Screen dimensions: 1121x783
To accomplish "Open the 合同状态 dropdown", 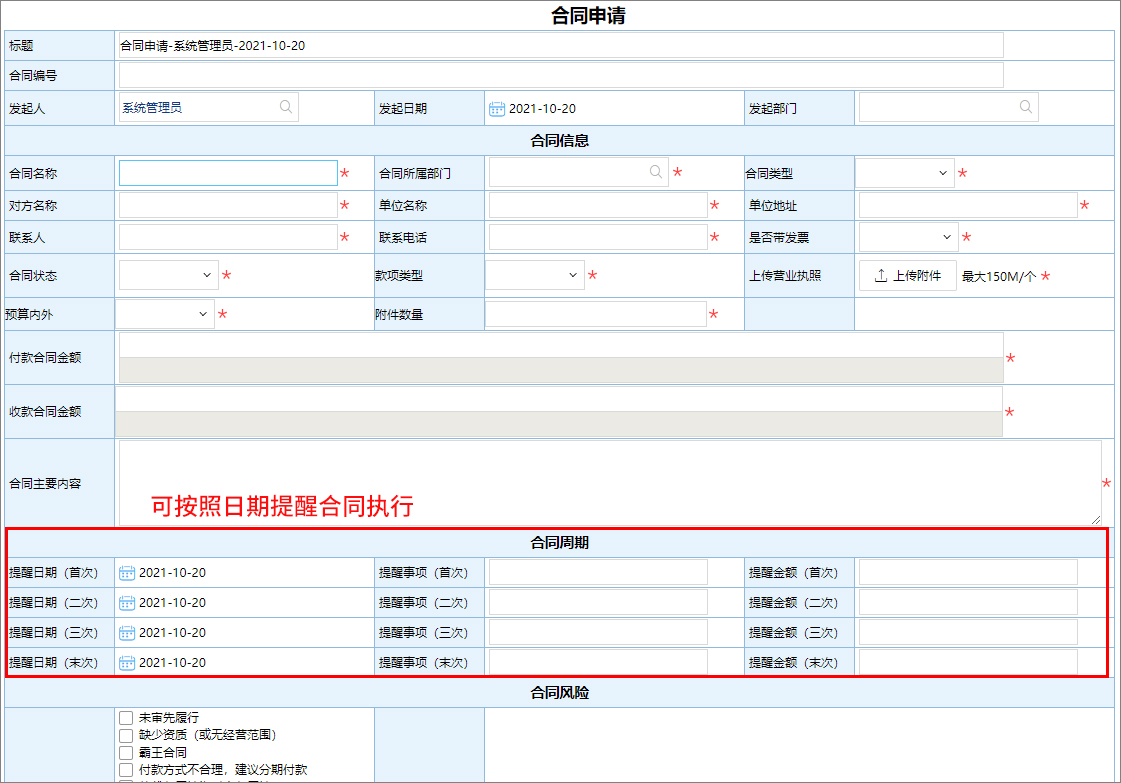I will tap(169, 275).
